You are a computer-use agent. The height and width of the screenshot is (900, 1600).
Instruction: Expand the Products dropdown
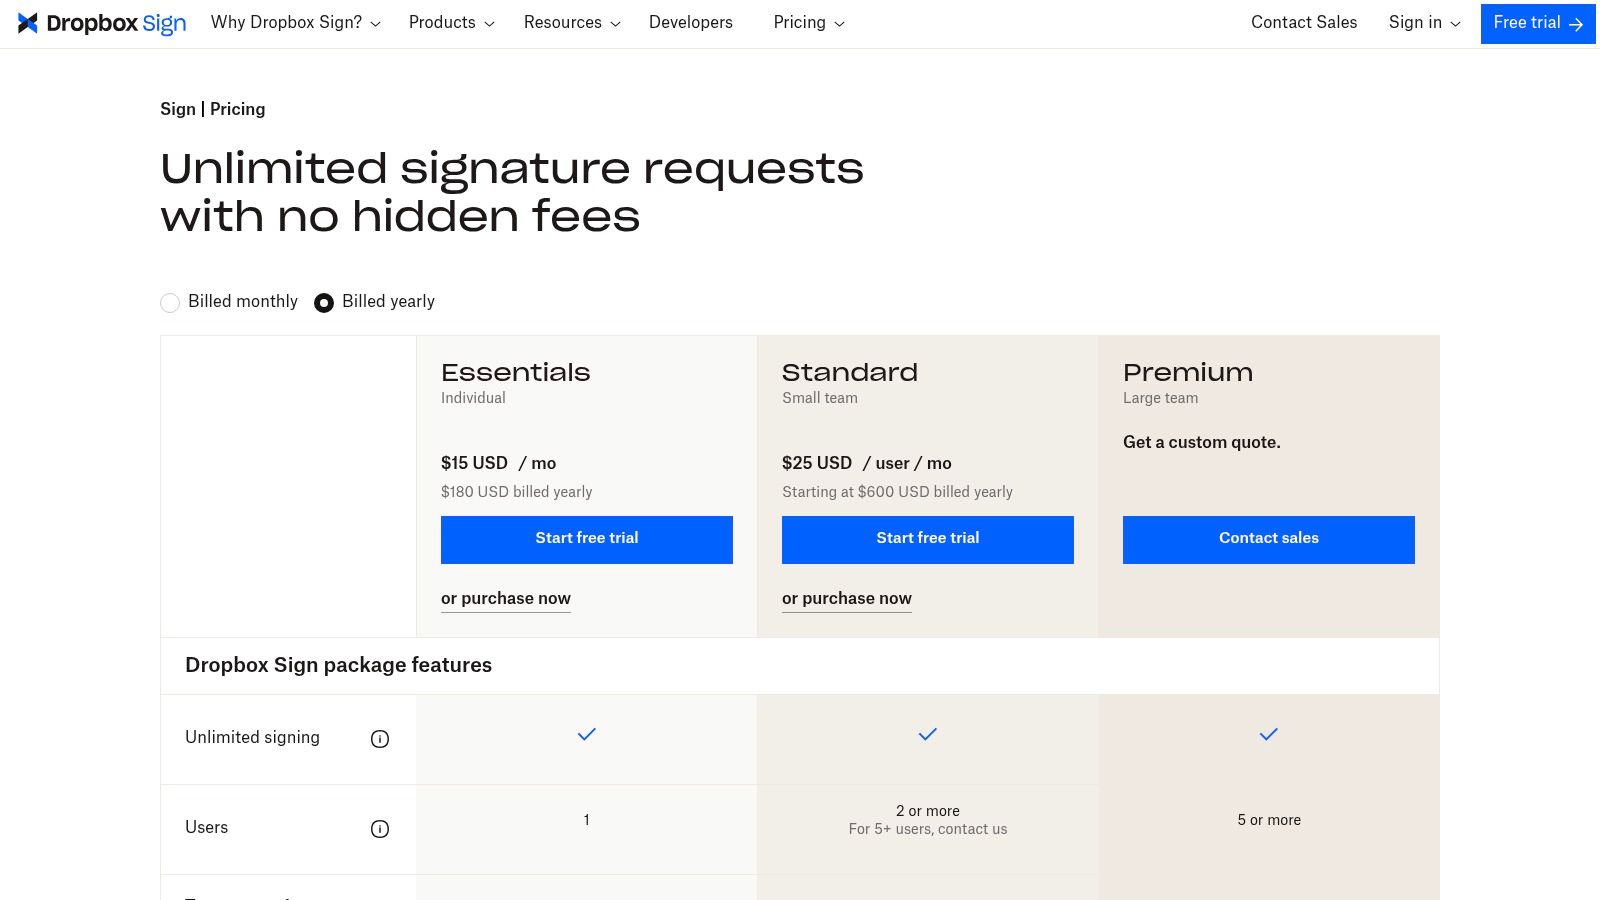[450, 22]
